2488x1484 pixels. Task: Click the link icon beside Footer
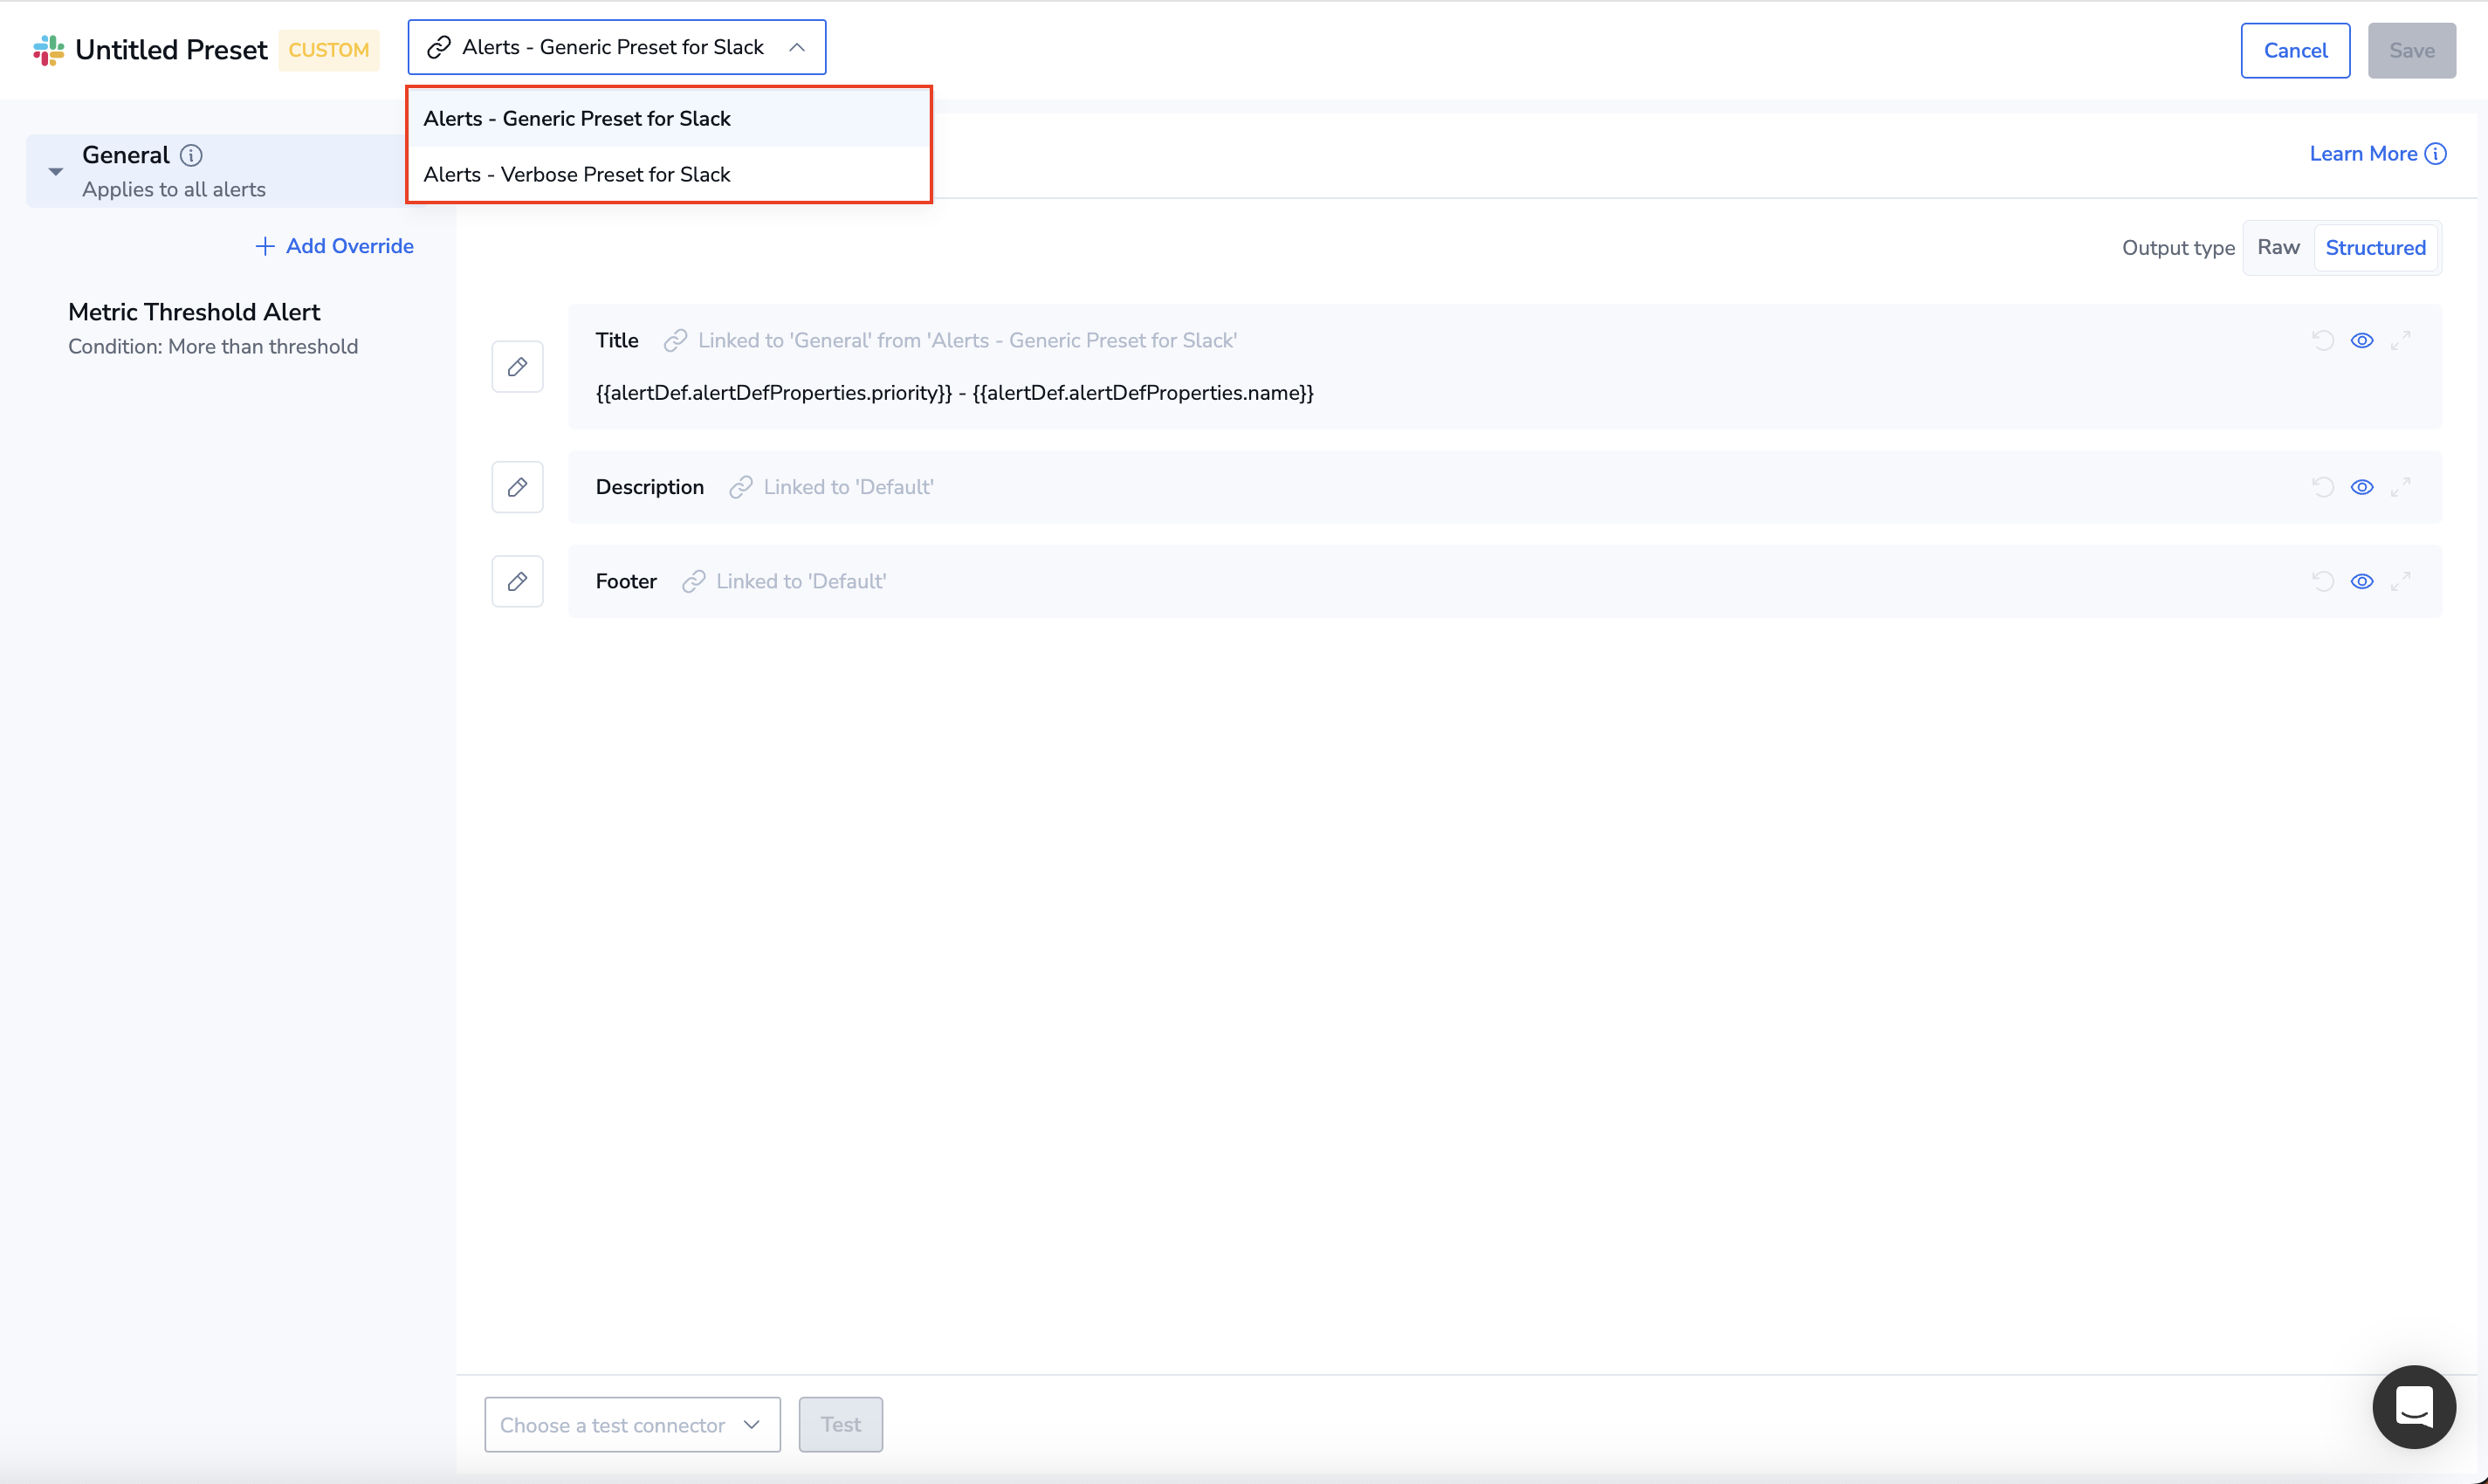[x=694, y=581]
